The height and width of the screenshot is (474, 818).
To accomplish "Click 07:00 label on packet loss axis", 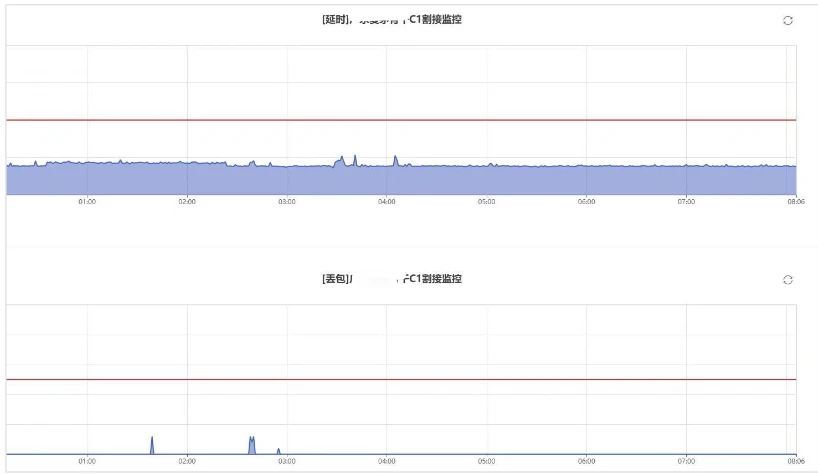I will [686, 461].
